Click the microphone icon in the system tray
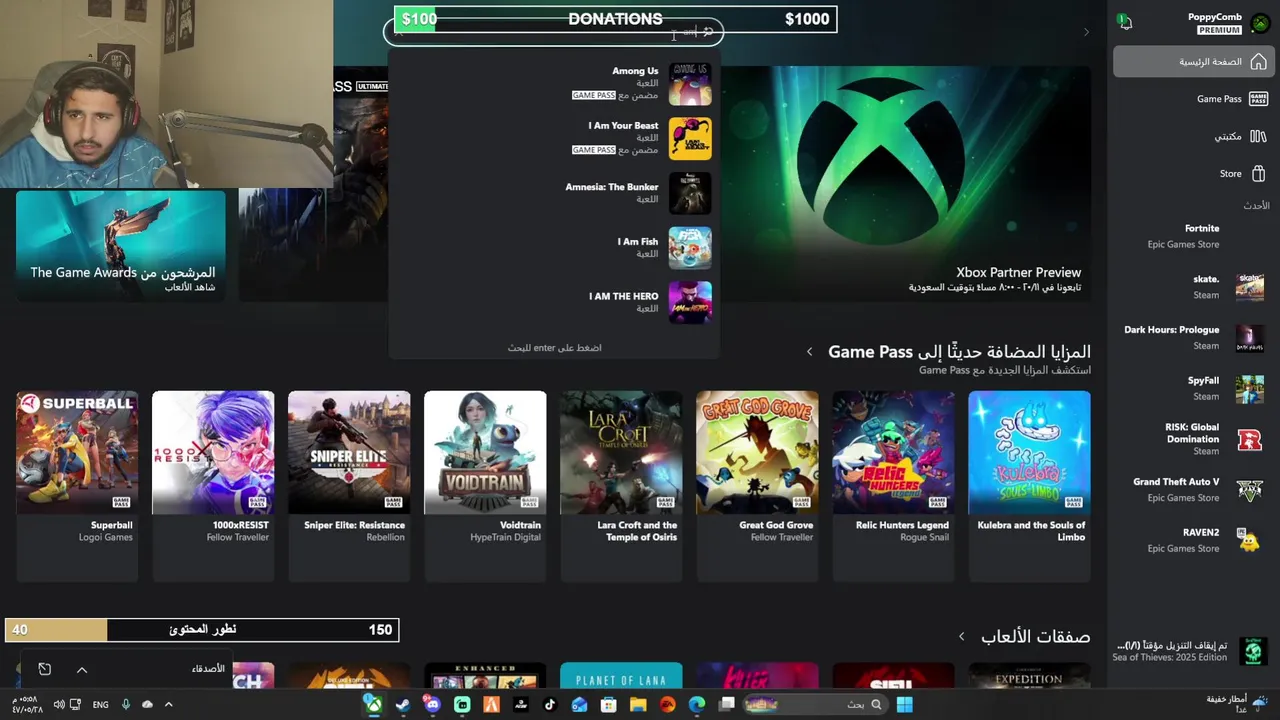This screenshot has height=720, width=1280. coord(126,705)
